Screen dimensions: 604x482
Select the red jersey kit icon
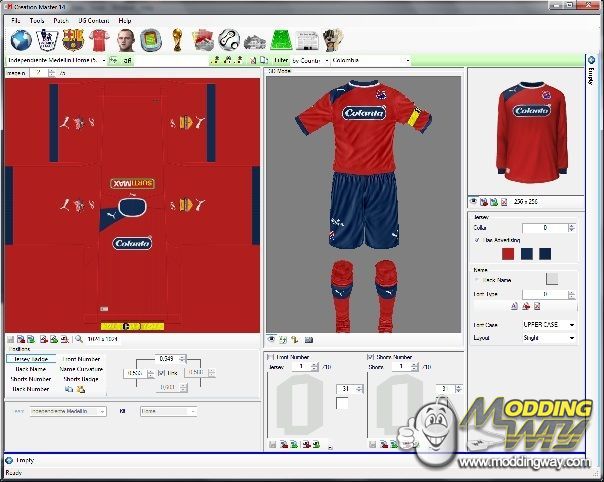pyautogui.click(x=99, y=41)
